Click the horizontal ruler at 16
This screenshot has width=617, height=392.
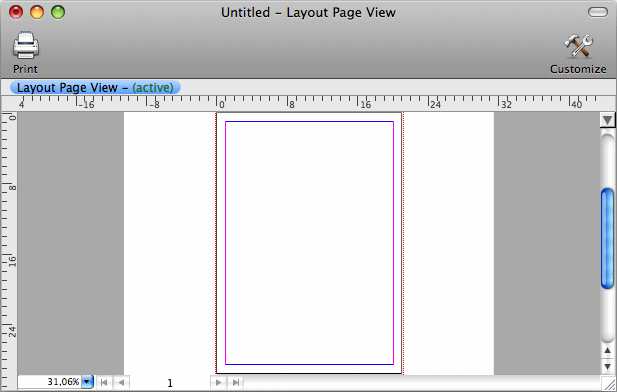tap(366, 104)
